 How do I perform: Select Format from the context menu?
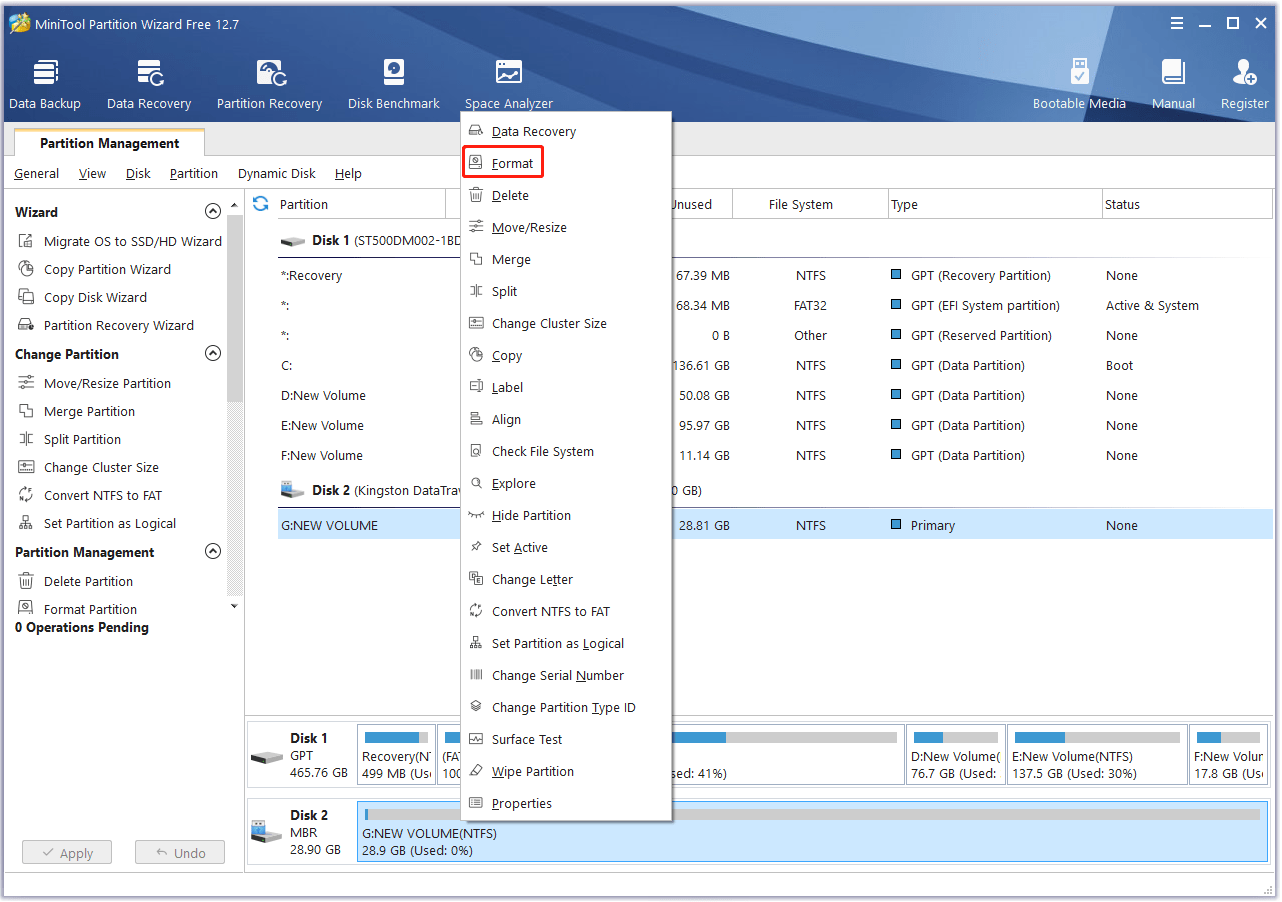point(508,162)
